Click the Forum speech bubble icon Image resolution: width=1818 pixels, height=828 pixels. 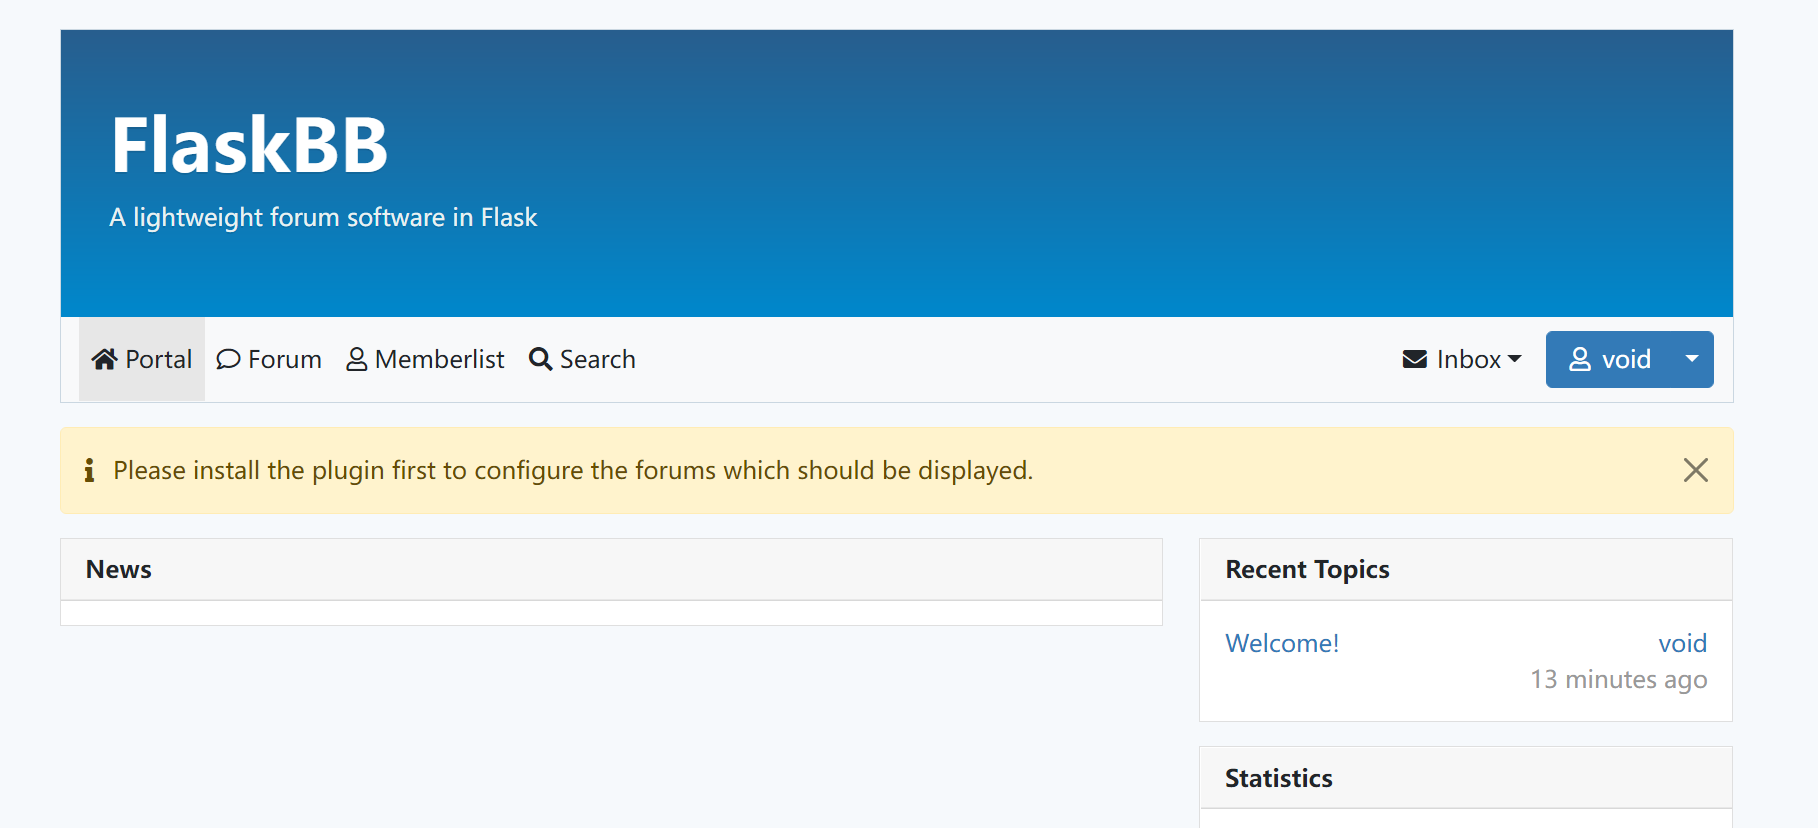(x=228, y=359)
